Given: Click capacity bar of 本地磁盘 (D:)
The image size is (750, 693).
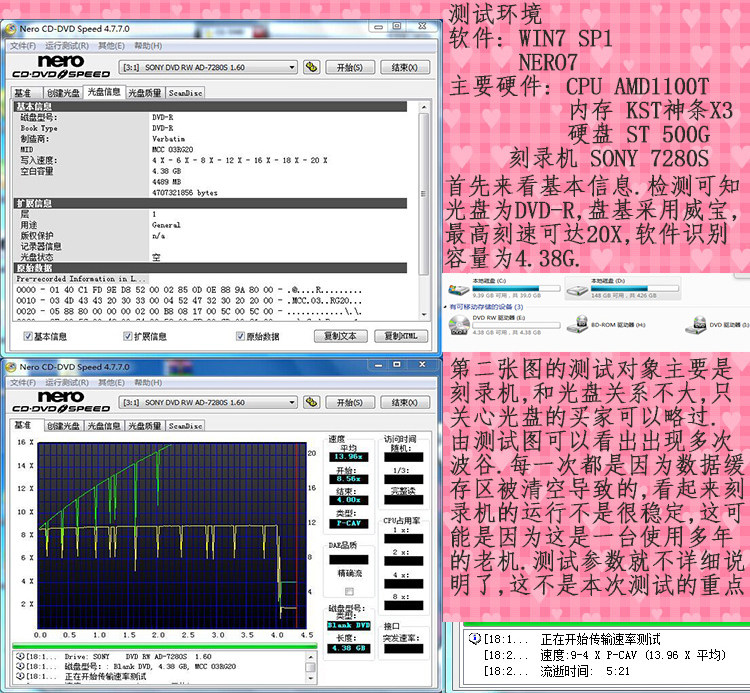Looking at the screenshot, I should click(634, 288).
